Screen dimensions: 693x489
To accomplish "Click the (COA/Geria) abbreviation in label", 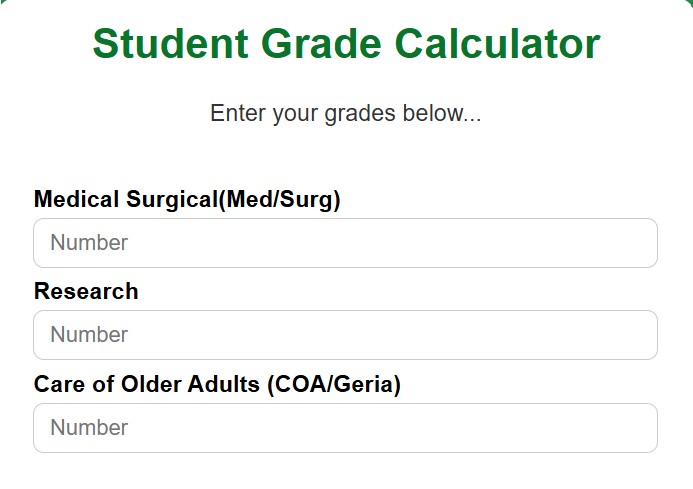I will [x=334, y=384].
